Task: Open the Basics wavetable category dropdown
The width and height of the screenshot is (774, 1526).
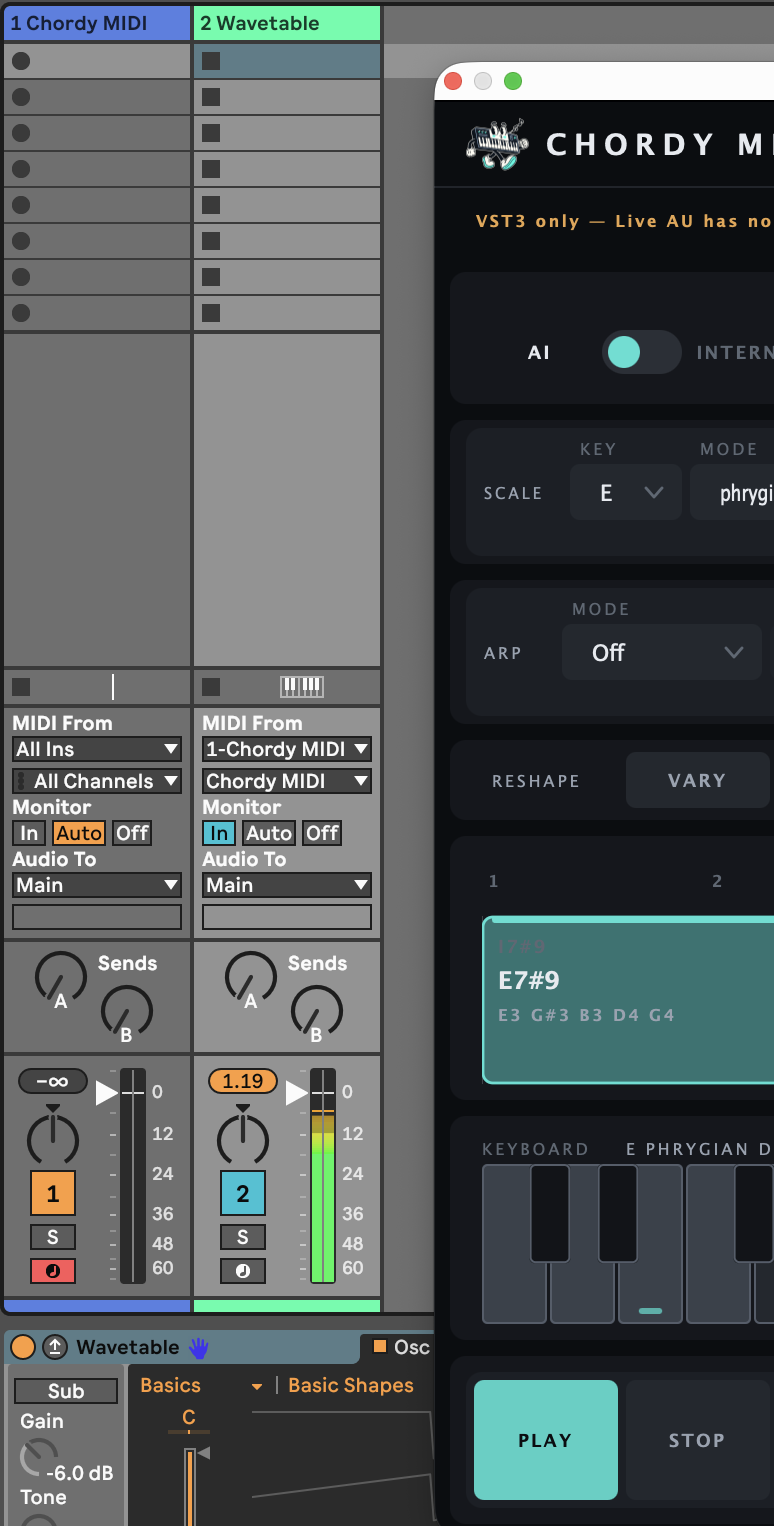Action: tap(201, 1386)
